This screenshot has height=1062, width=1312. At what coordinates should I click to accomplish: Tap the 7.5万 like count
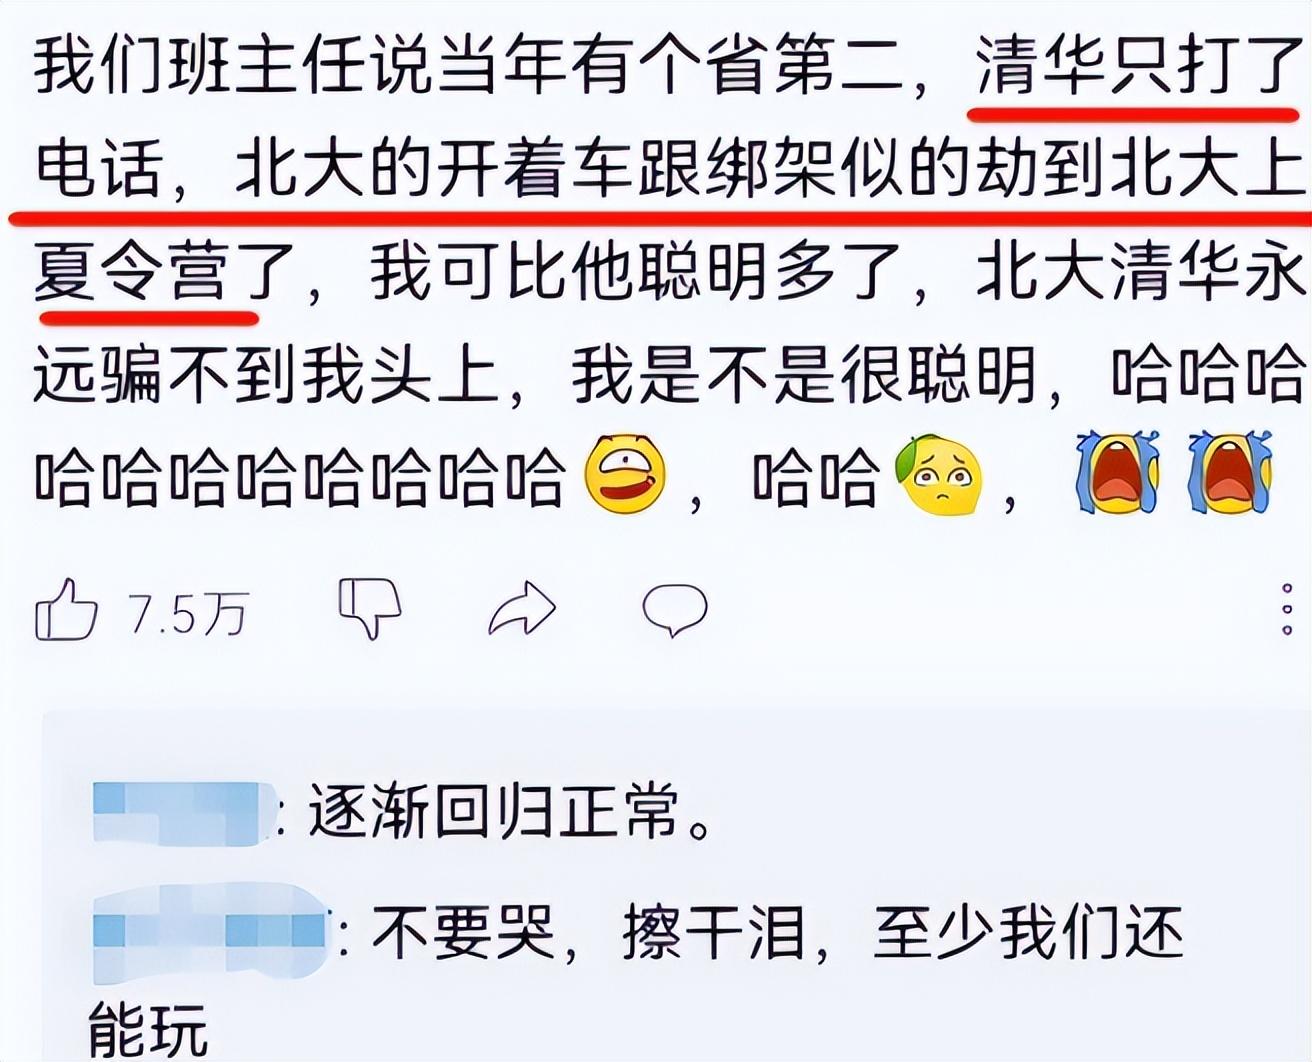coord(188,612)
